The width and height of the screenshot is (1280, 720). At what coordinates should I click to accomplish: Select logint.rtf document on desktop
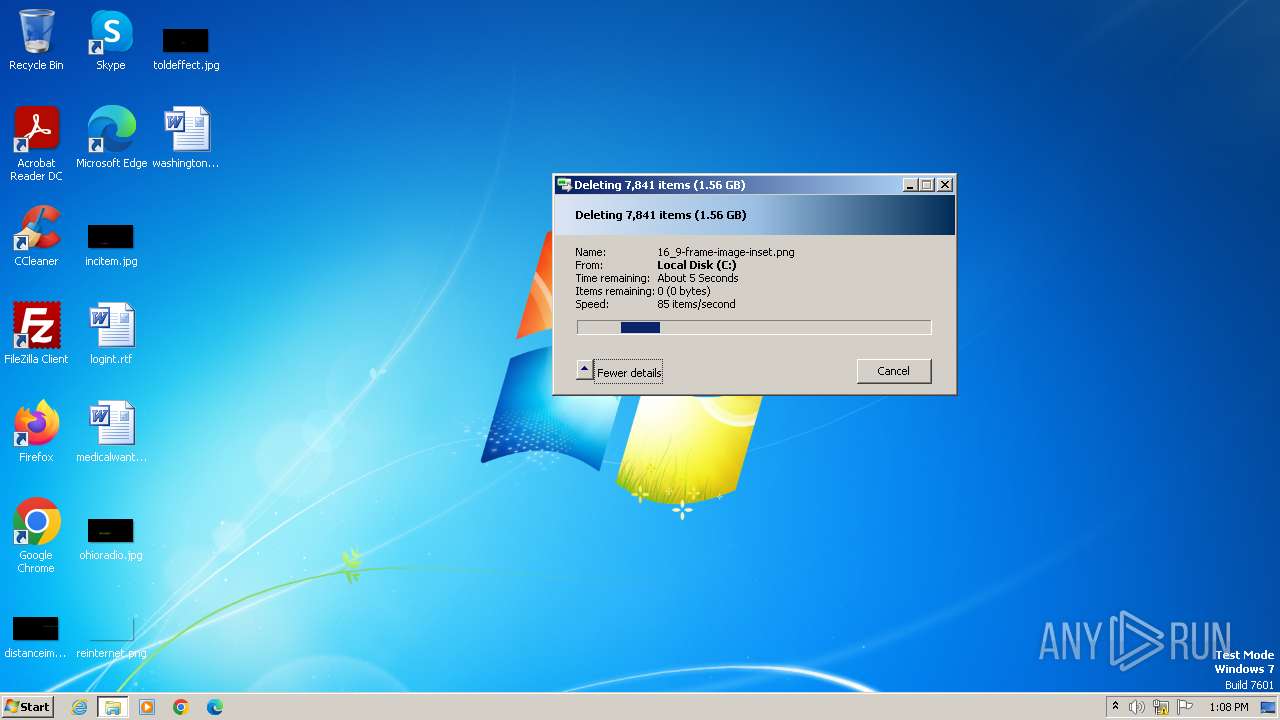(x=111, y=333)
